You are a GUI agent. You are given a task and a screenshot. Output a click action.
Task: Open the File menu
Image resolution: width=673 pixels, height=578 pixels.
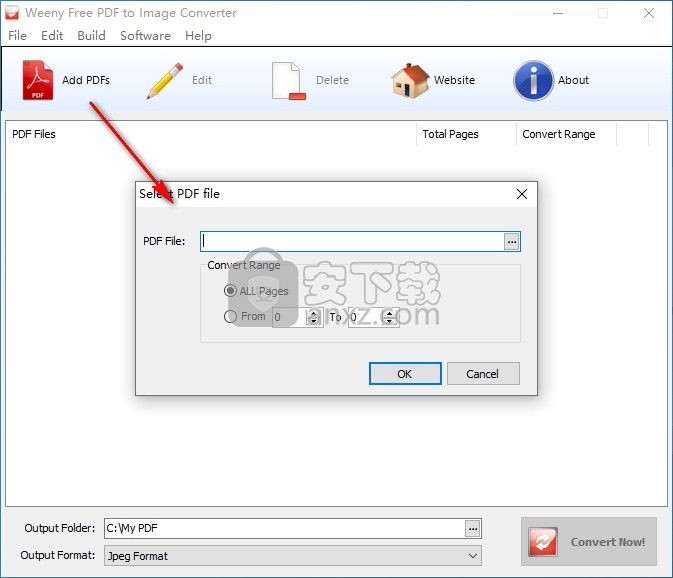click(x=17, y=36)
